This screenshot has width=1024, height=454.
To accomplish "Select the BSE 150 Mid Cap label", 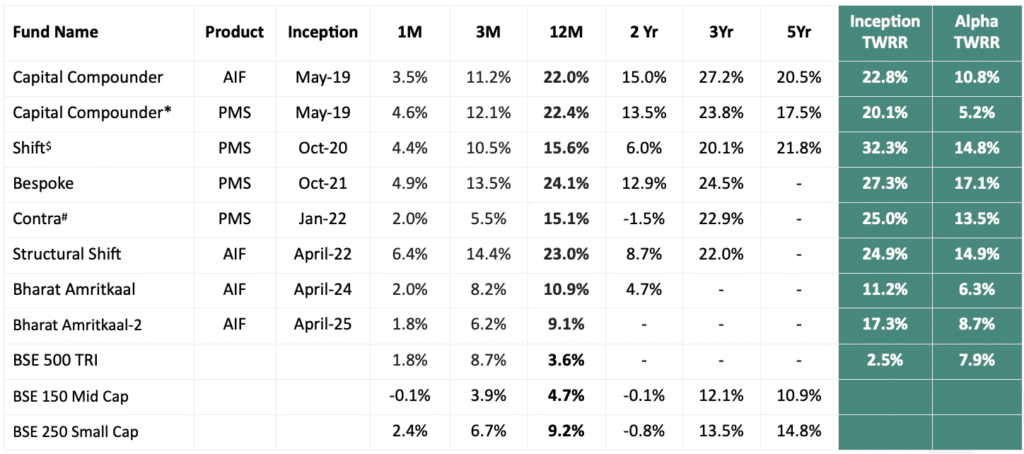I will (71, 395).
